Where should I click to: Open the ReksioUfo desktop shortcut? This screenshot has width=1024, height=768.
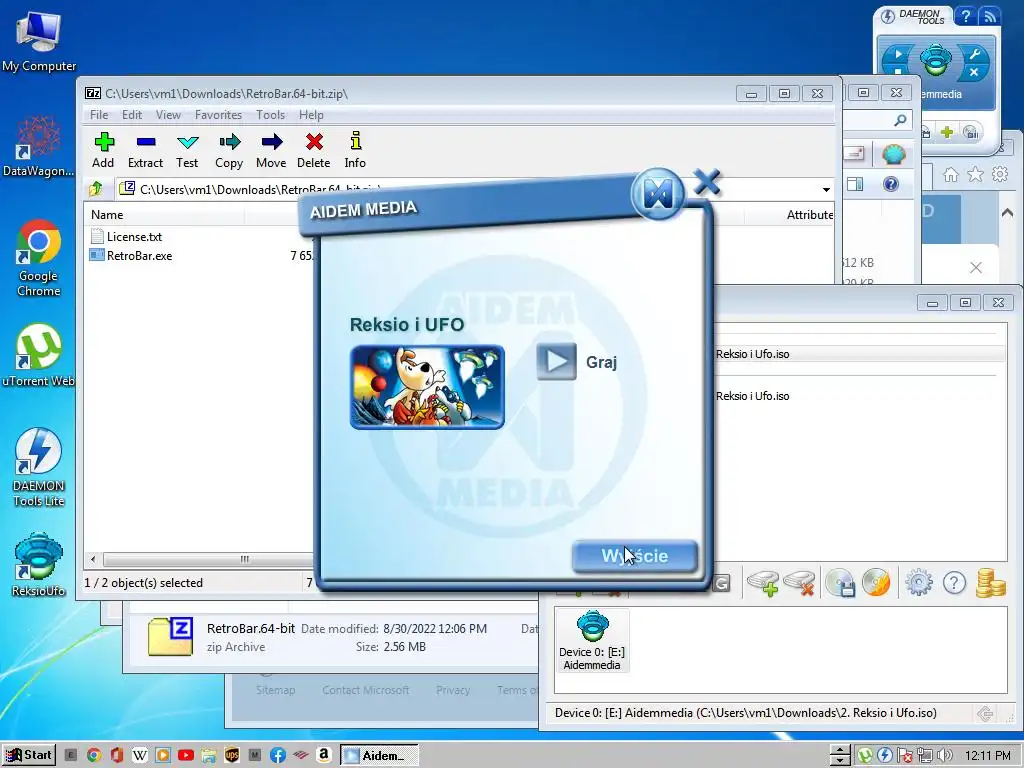(39, 565)
